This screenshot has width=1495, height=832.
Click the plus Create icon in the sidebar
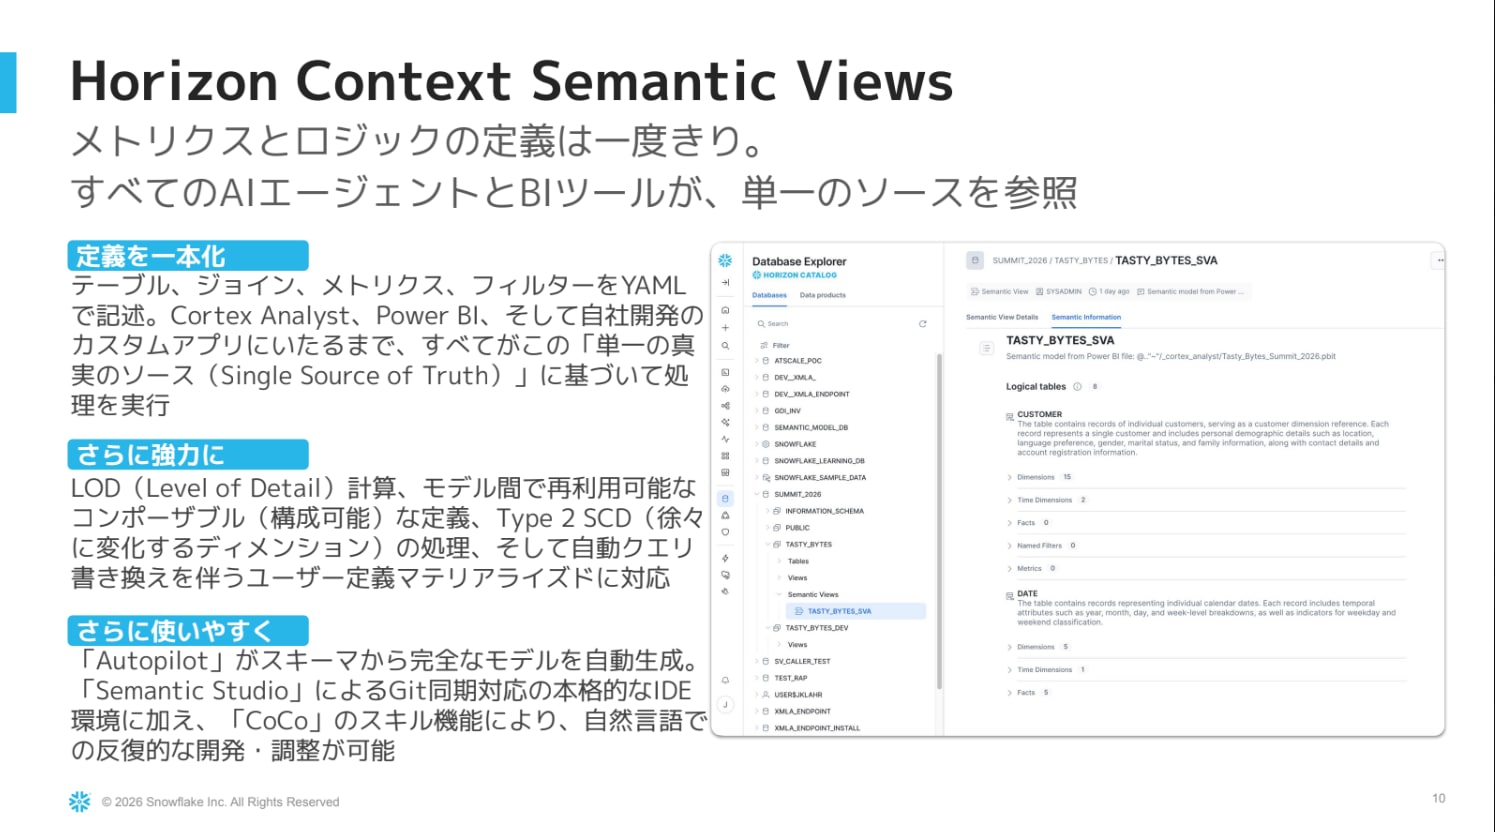point(725,328)
